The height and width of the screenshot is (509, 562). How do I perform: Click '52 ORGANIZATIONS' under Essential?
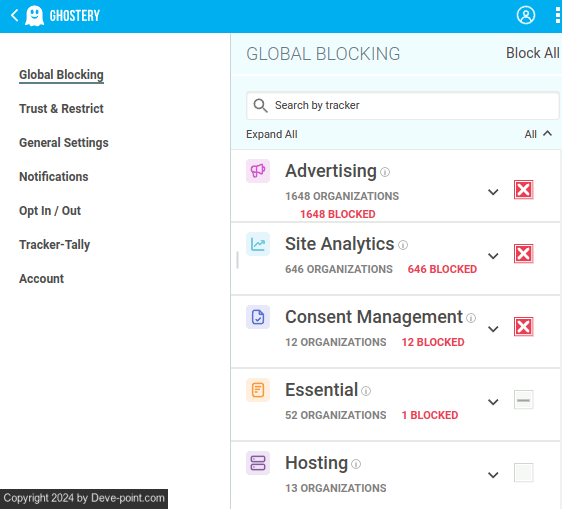(336, 415)
